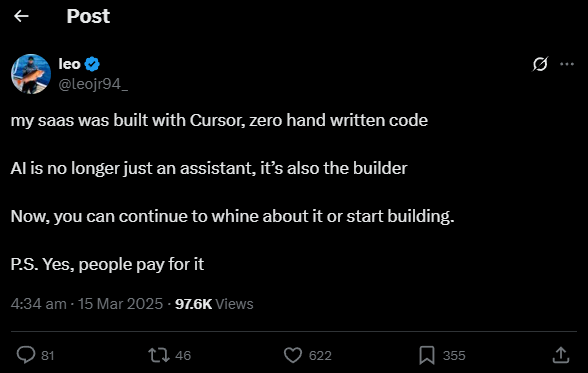588x373 pixels.
Task: Click the repost count 46
Action: [183, 355]
